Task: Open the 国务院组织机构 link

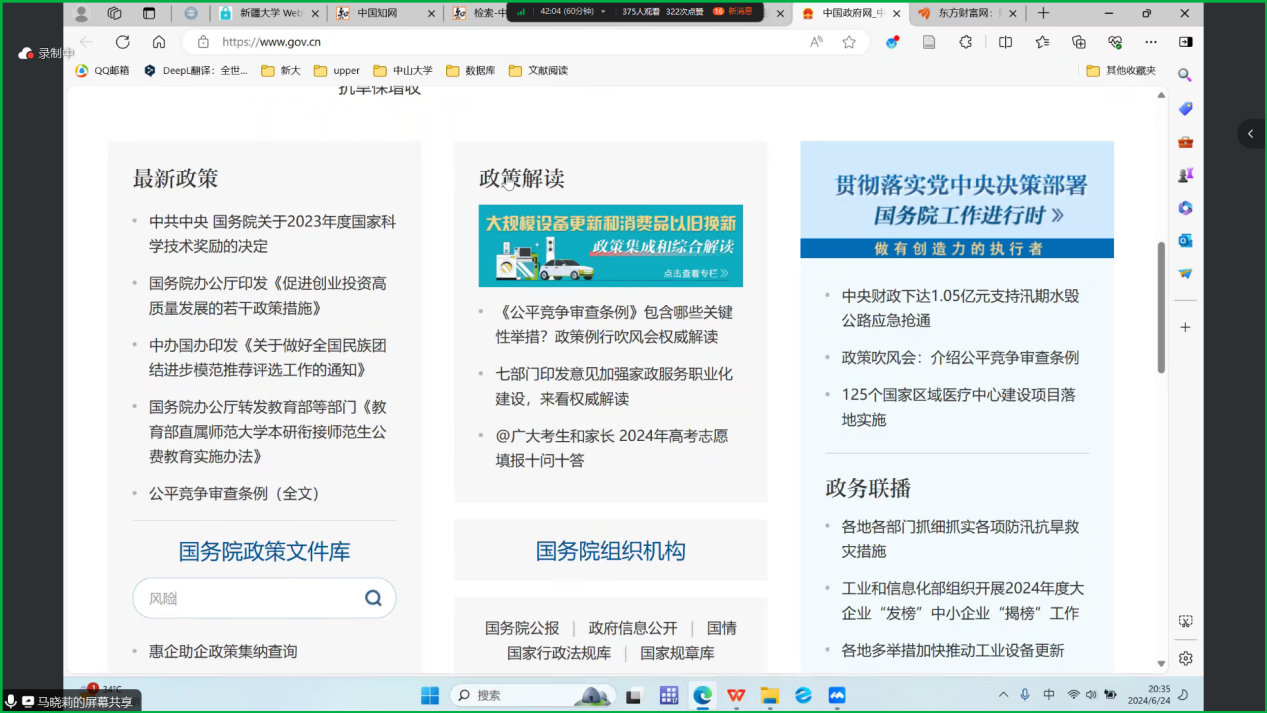Action: (610, 551)
